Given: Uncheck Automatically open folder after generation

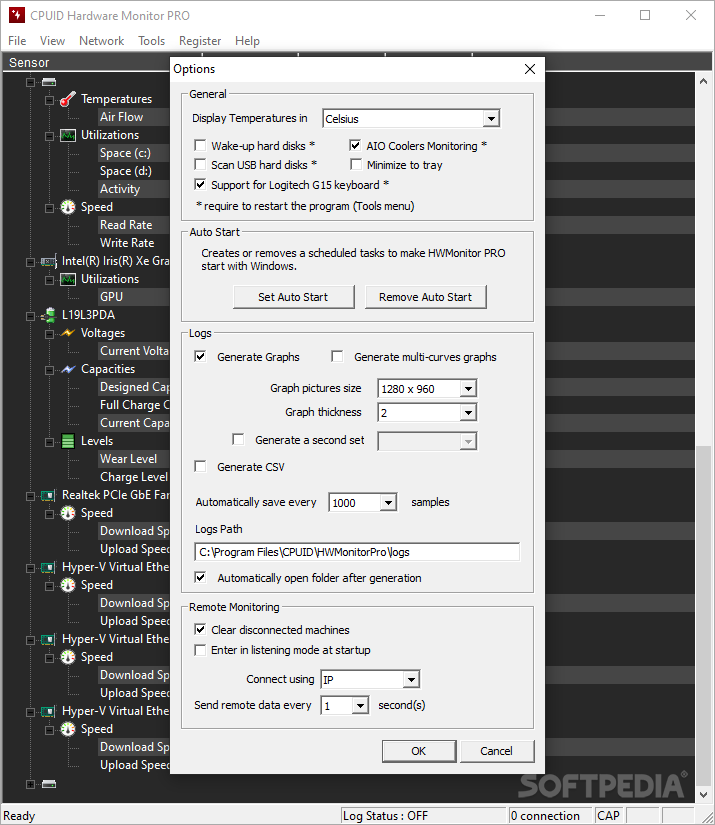Looking at the screenshot, I should 200,577.
